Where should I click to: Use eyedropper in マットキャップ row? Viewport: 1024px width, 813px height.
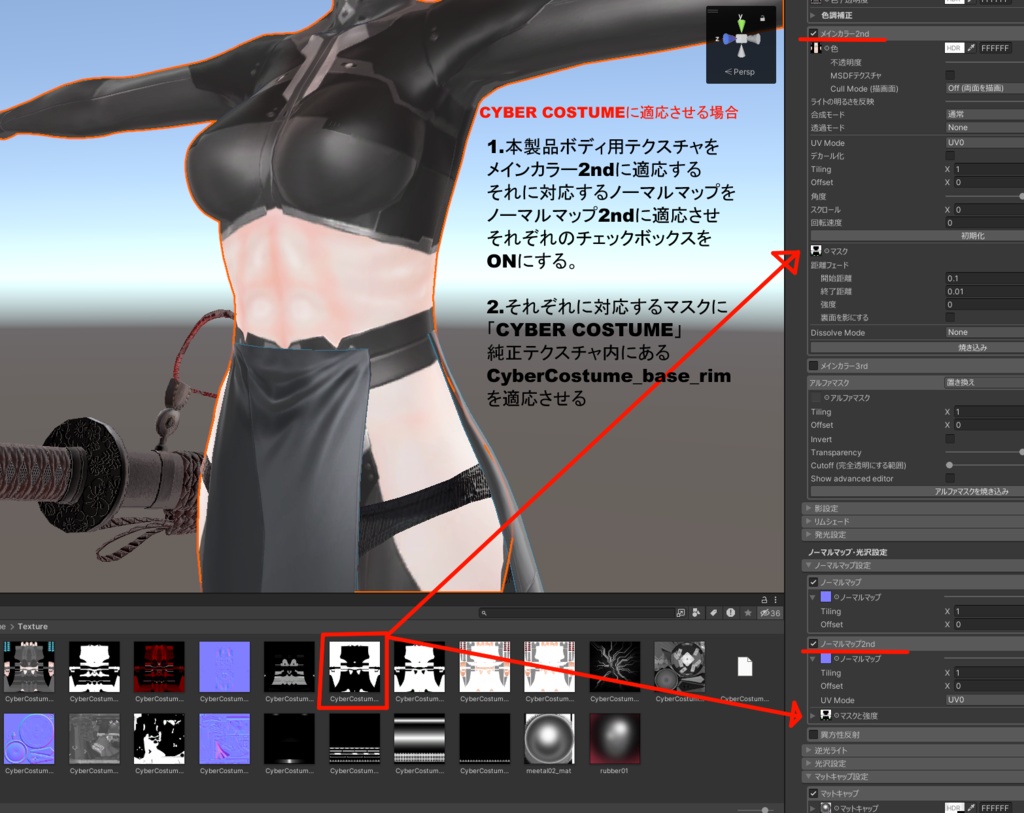972,808
